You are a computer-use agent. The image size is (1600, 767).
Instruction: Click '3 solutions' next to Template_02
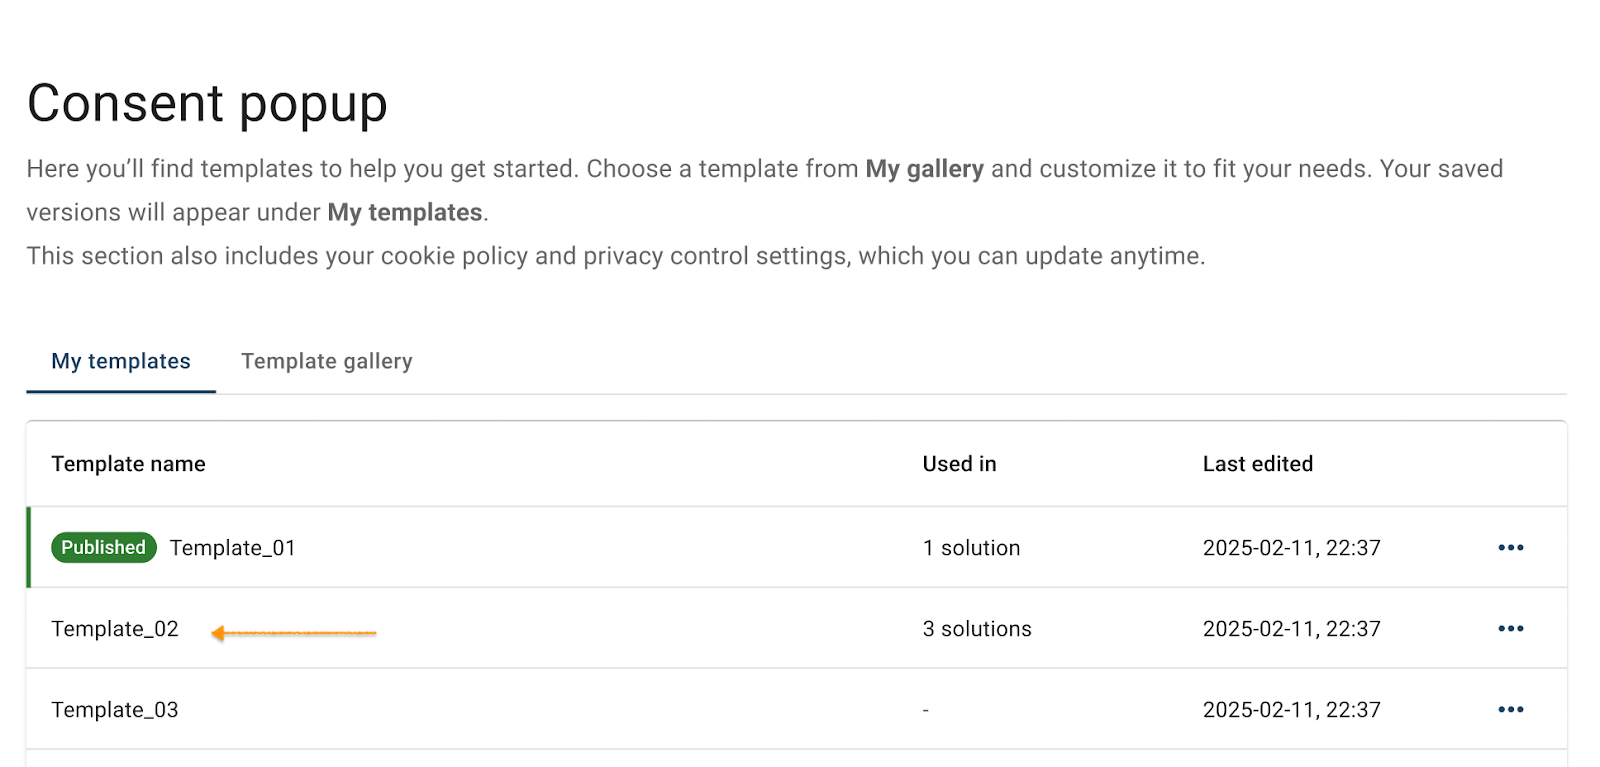tap(977, 628)
